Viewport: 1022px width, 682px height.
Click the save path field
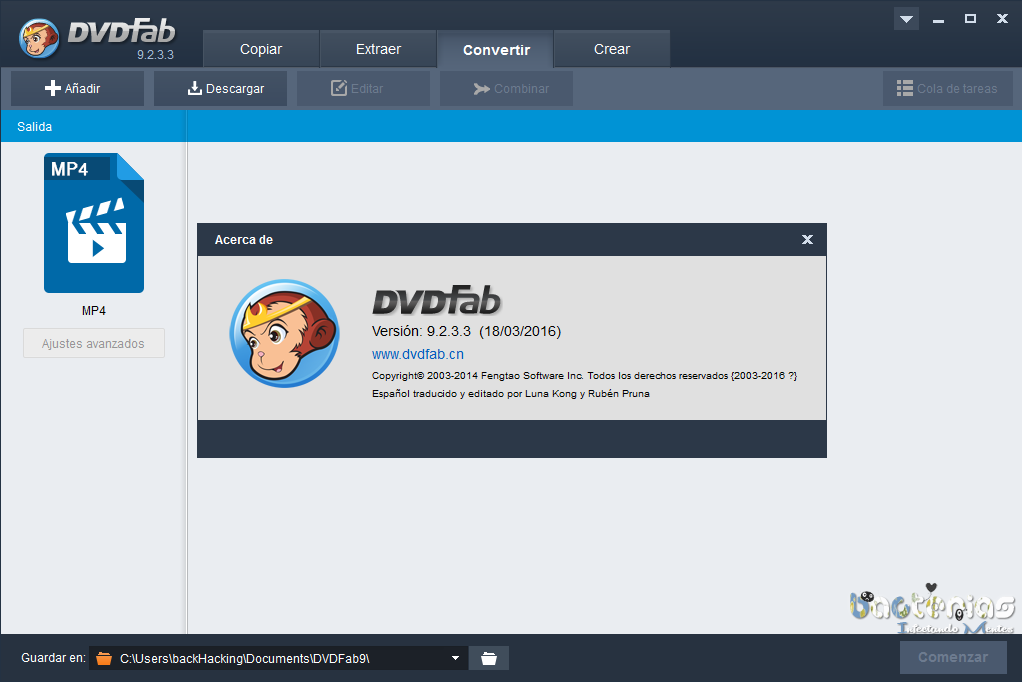(x=278, y=658)
